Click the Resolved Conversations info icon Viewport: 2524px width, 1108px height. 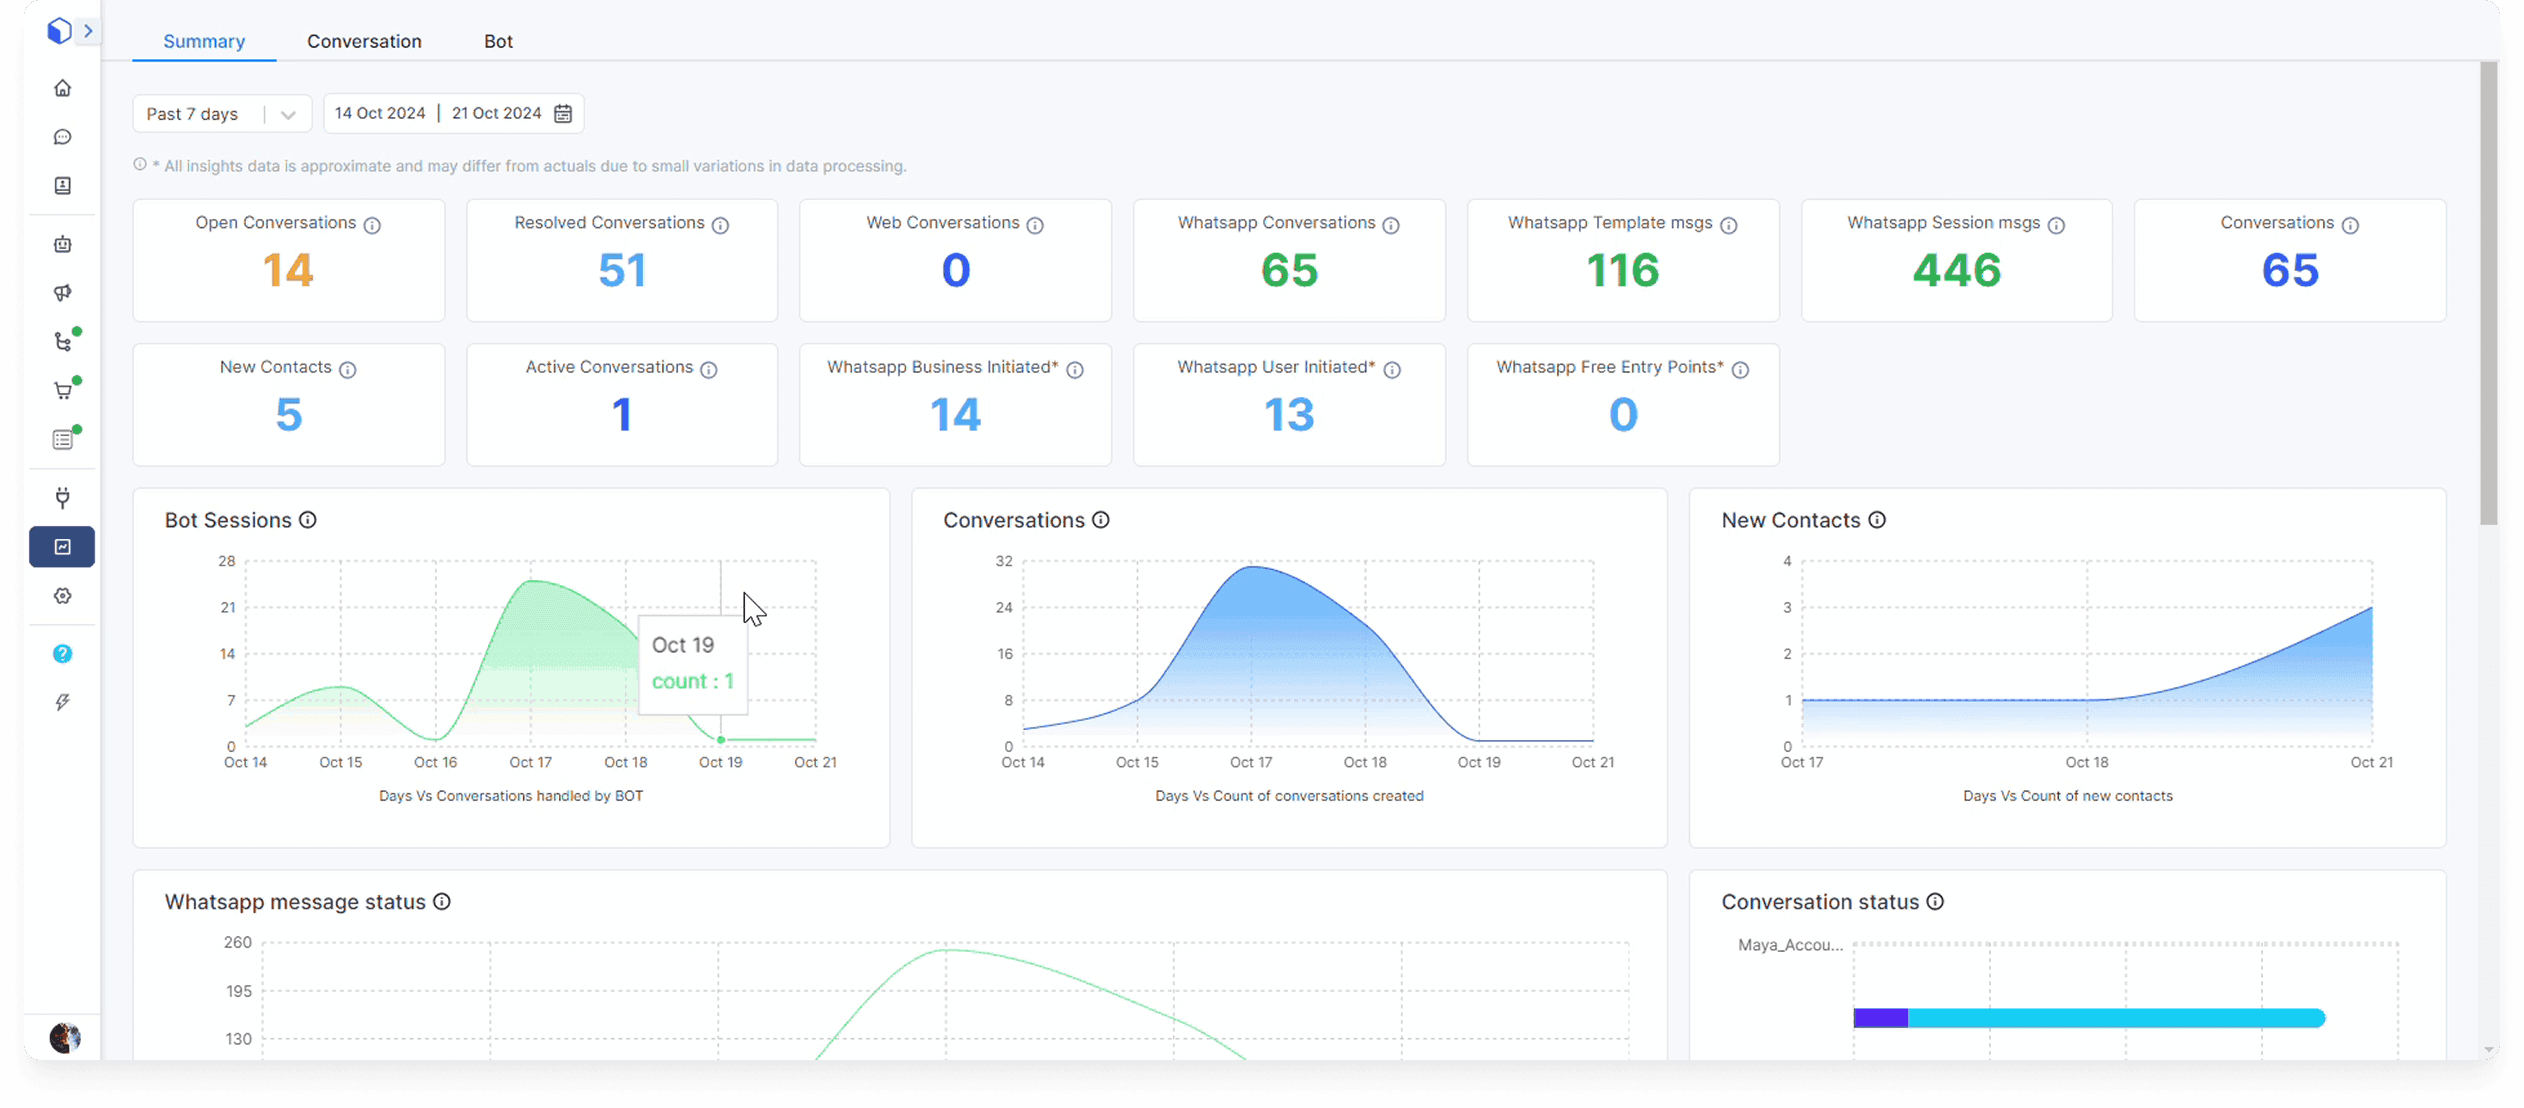tap(720, 225)
